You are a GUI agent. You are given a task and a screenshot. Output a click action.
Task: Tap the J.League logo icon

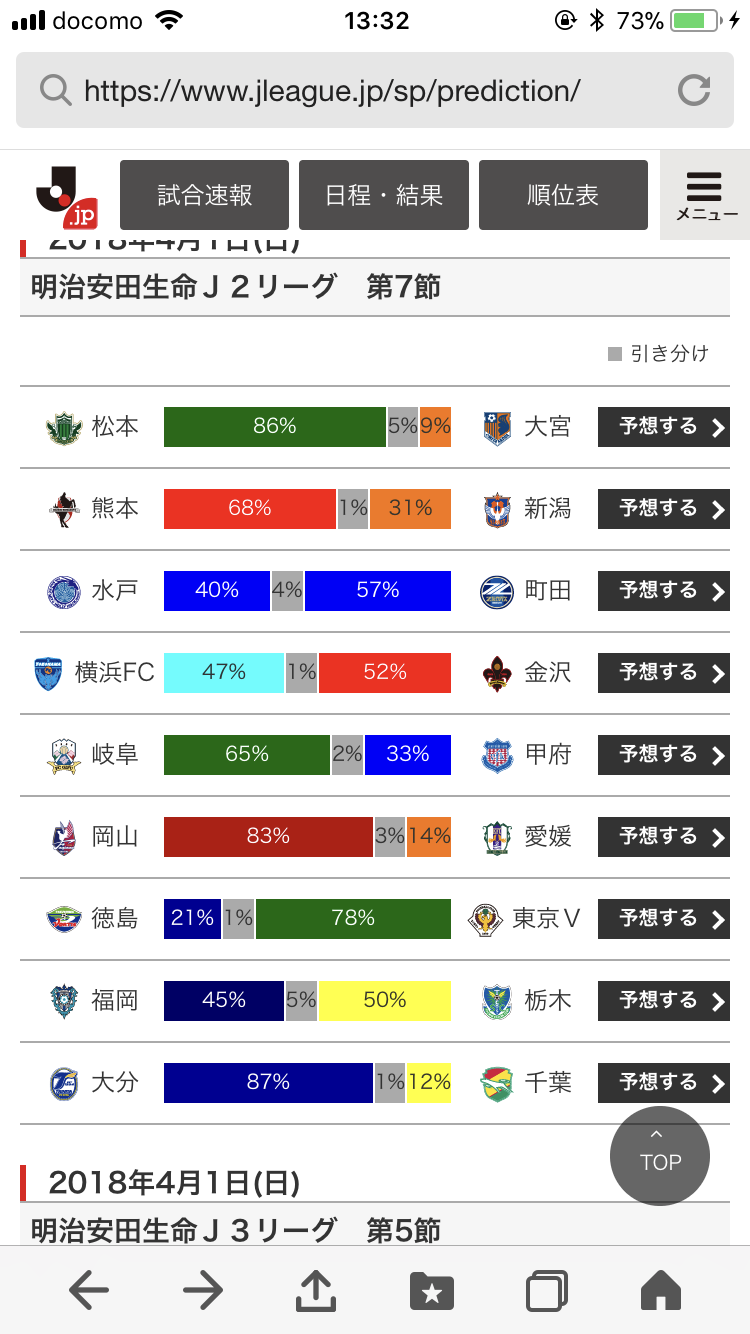click(66, 195)
